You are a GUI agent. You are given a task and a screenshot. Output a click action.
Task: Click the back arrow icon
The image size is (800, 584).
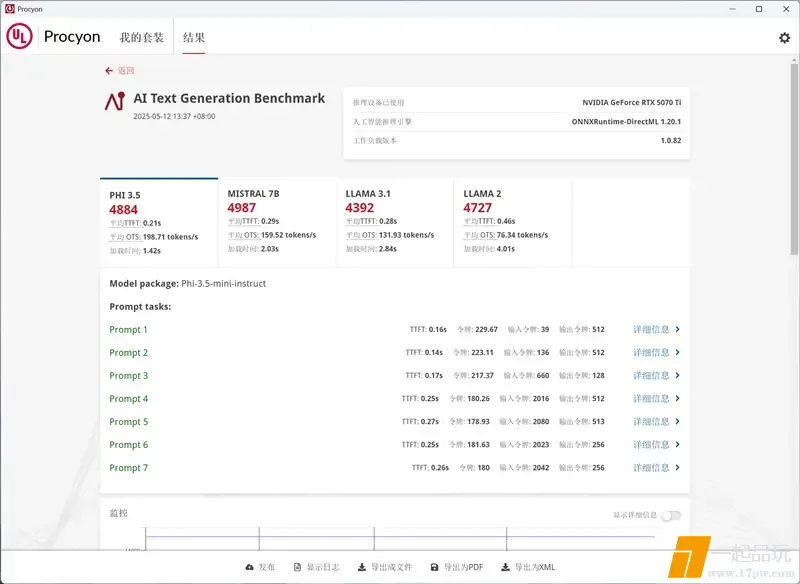tap(109, 70)
